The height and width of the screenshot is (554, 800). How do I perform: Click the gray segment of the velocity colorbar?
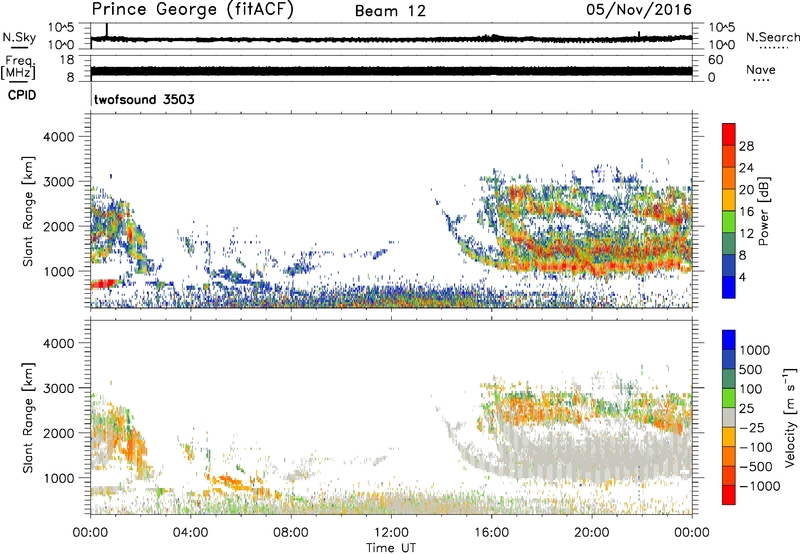[729, 417]
